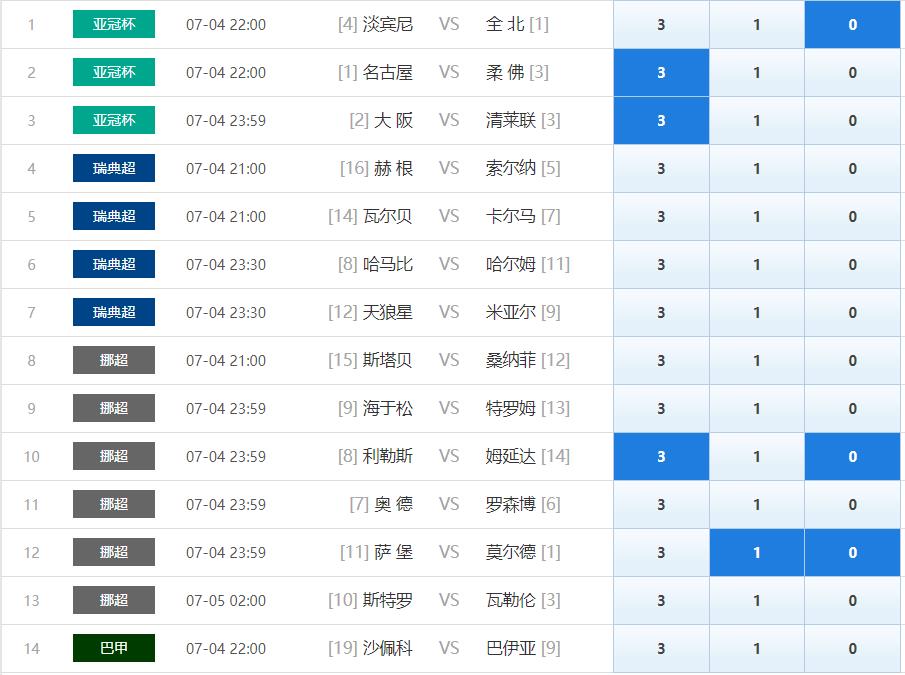Open the home team 天狼星 link

point(387,312)
